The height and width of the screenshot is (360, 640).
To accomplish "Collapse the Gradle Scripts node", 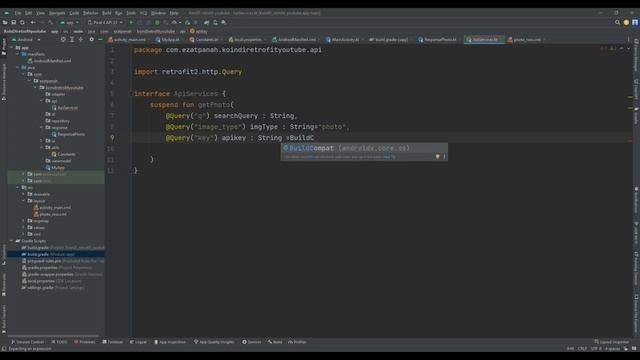I will click(11, 241).
